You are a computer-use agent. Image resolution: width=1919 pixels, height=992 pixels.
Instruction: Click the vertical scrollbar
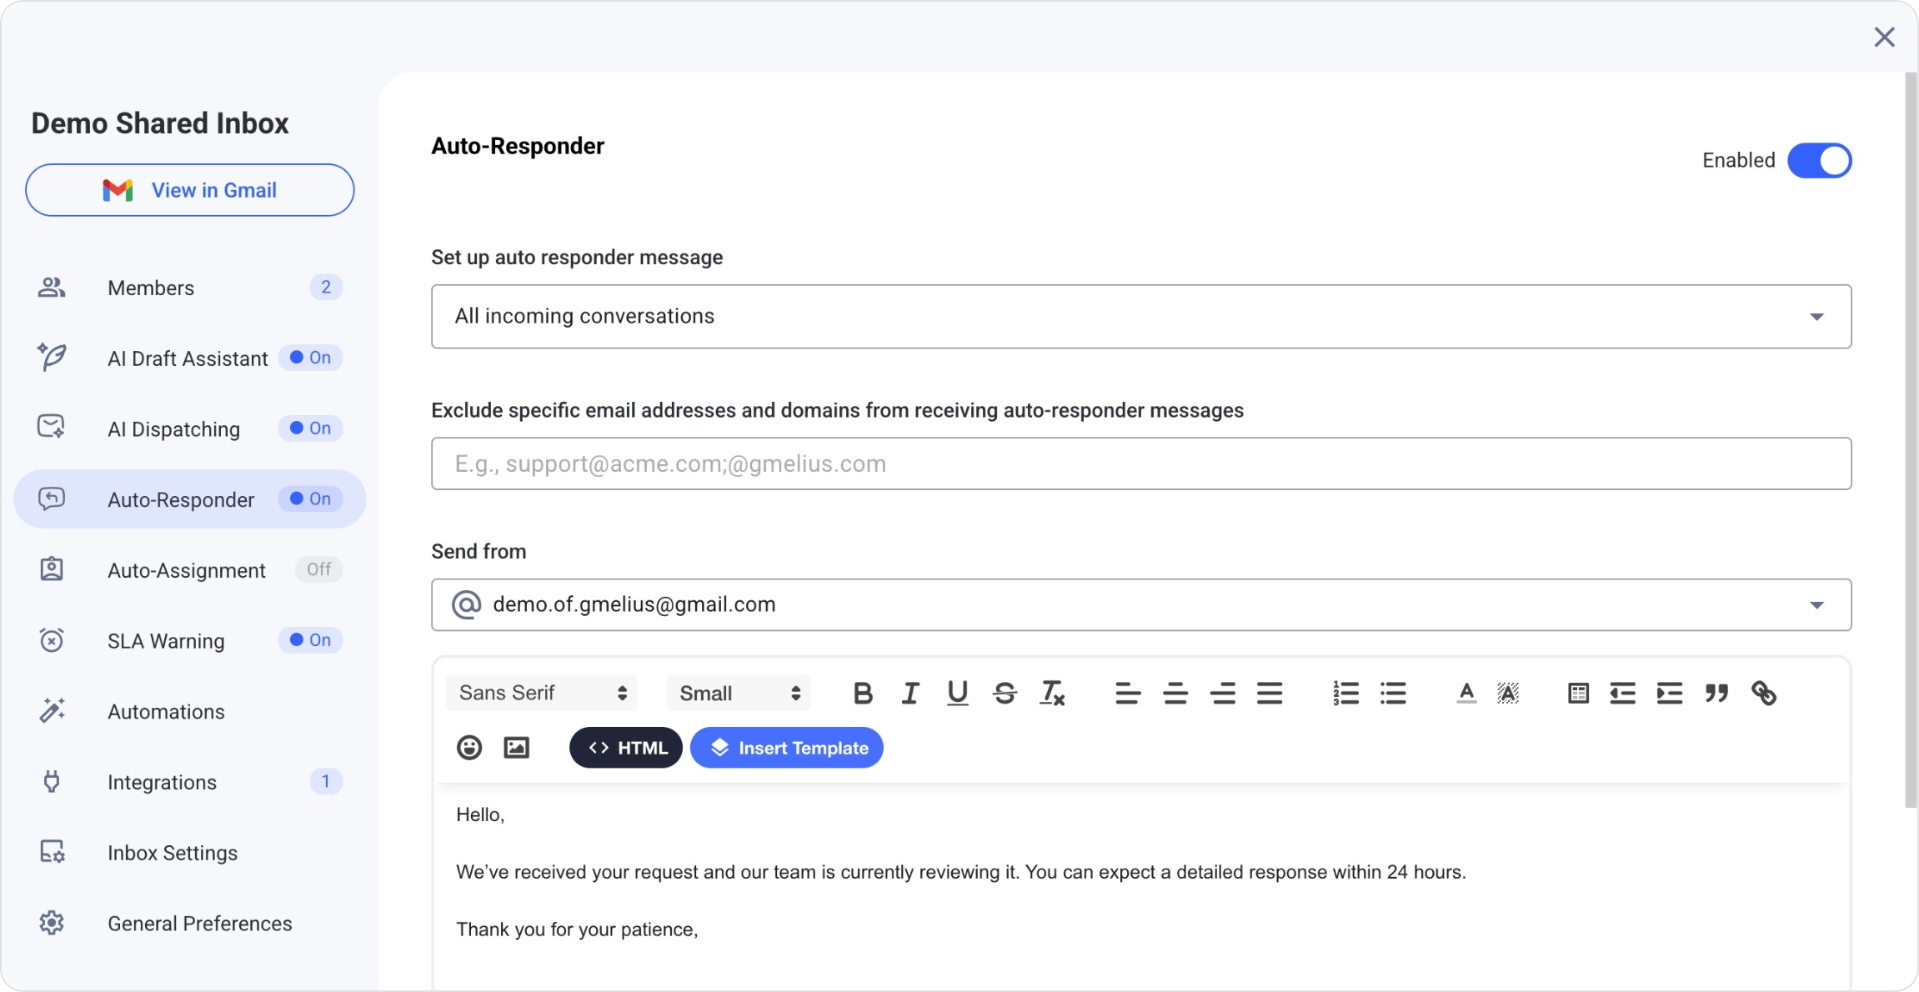[1911, 440]
